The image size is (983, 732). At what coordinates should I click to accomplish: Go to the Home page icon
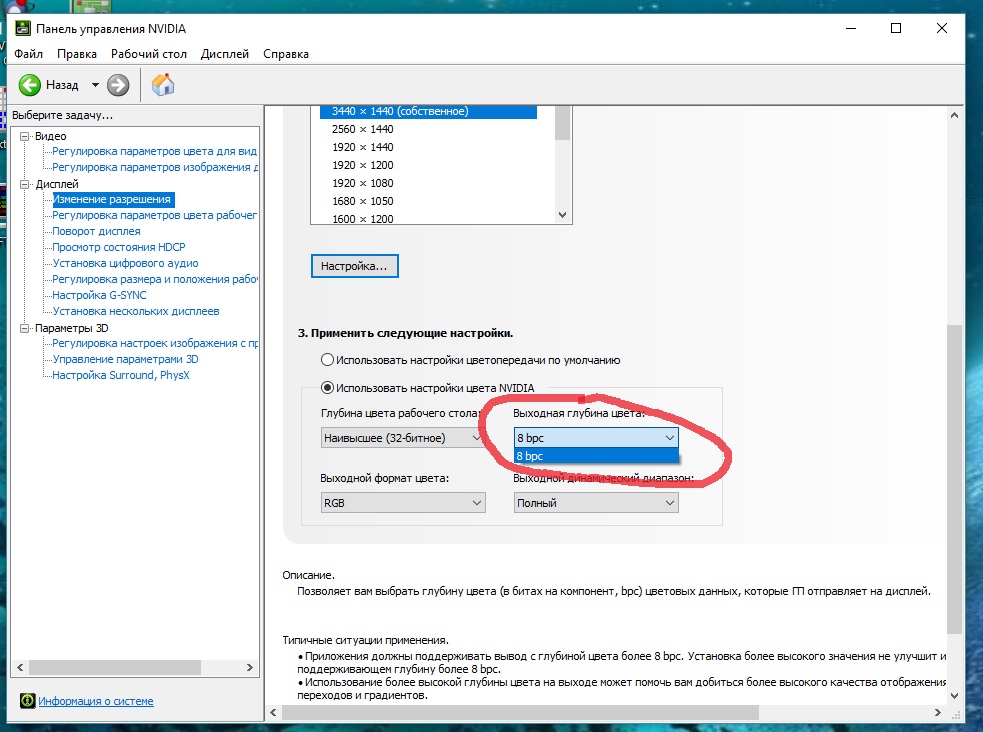pyautogui.click(x=162, y=85)
